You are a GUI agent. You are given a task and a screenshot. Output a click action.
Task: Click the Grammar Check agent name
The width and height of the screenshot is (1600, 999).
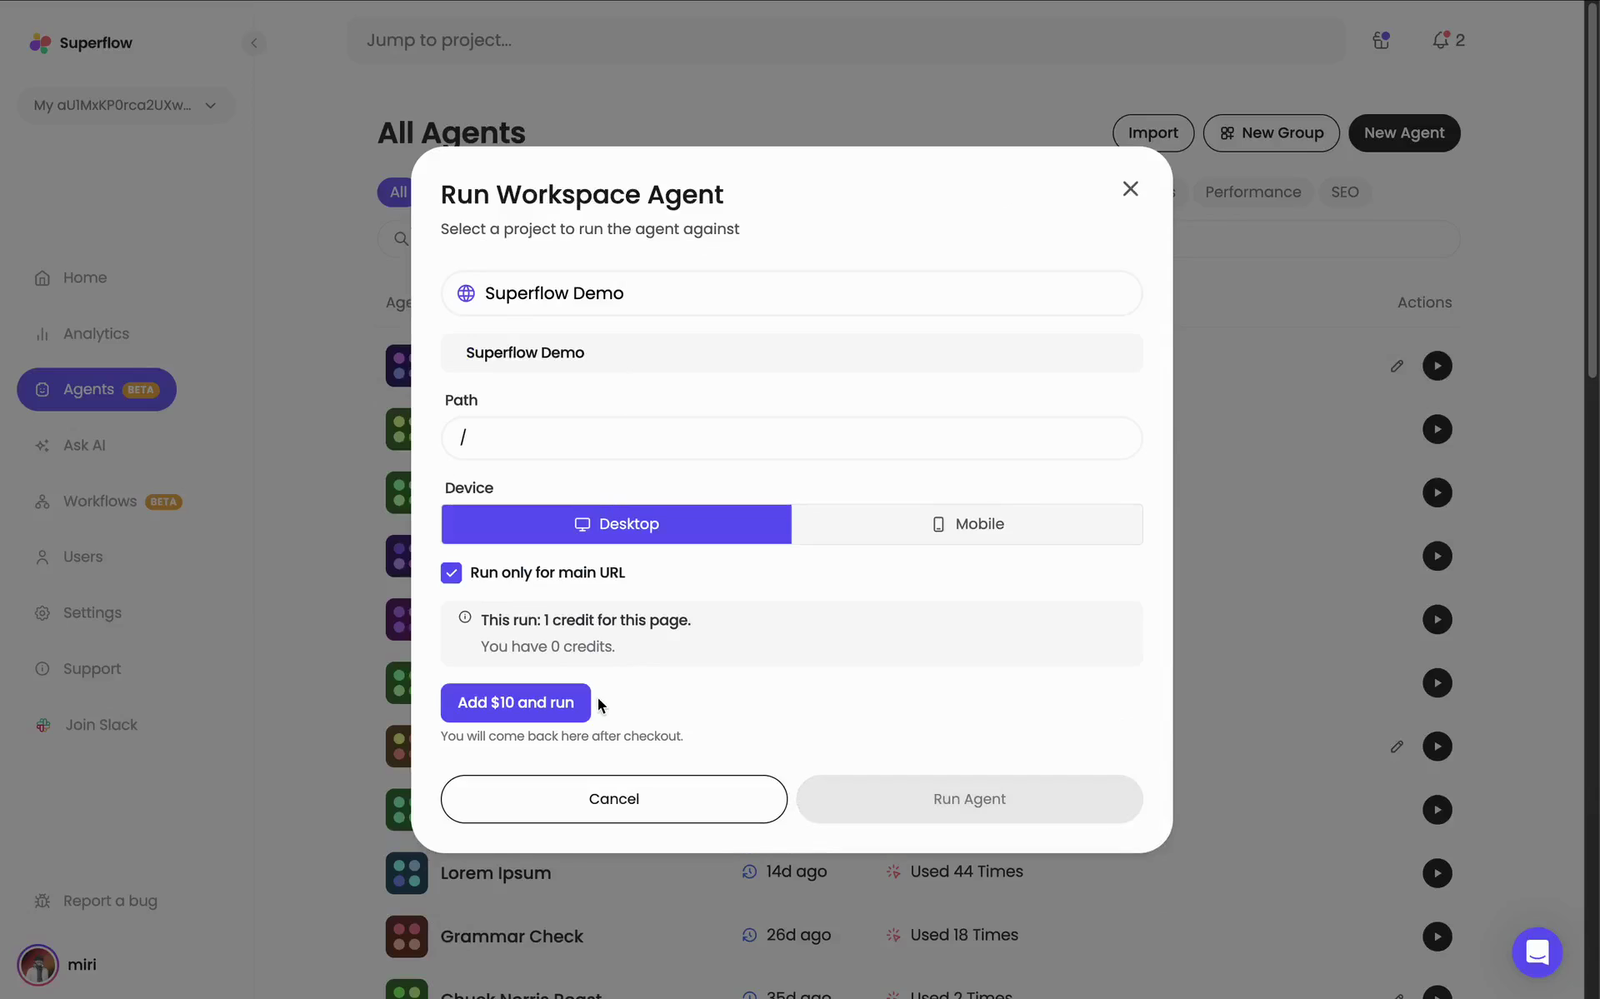[x=512, y=937]
